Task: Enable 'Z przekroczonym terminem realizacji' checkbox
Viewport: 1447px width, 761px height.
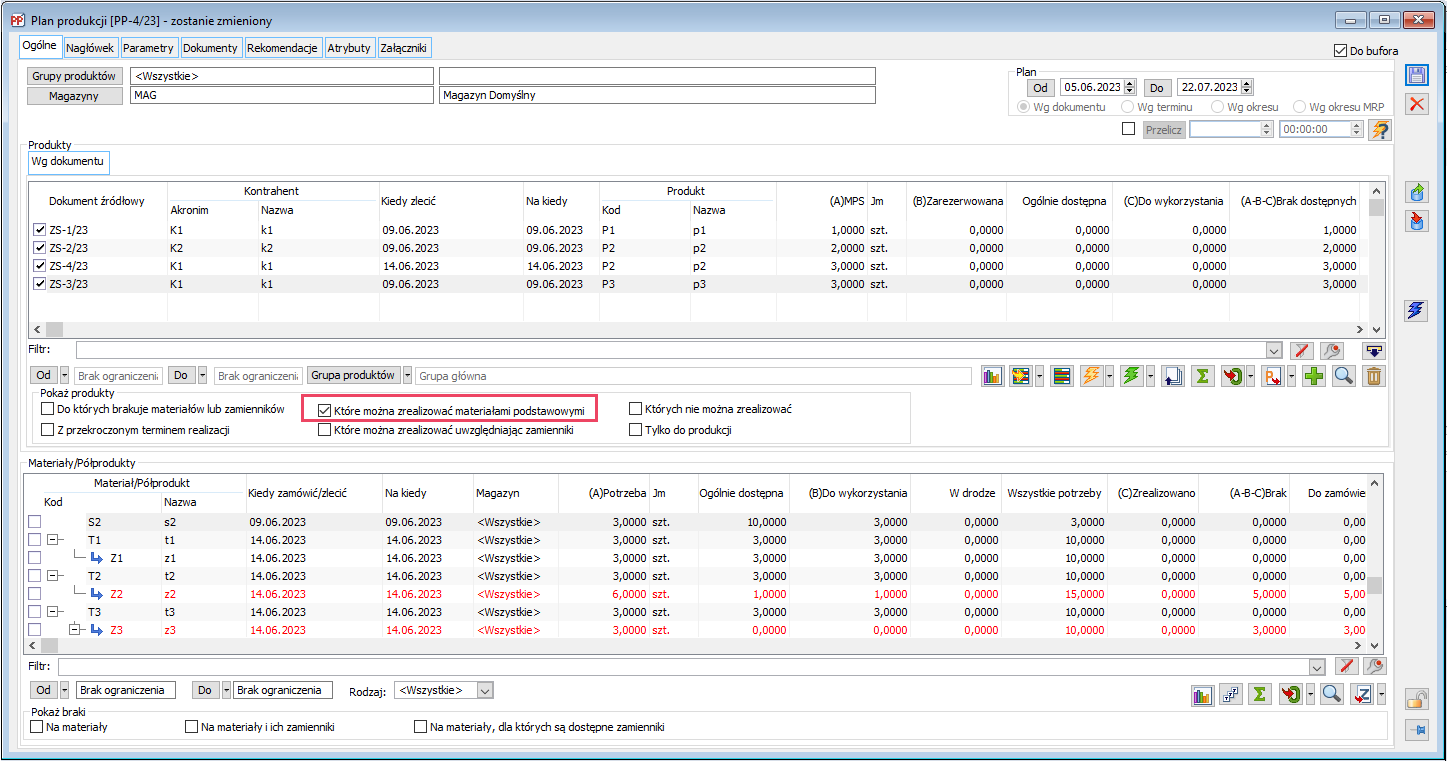Action: coord(47,430)
